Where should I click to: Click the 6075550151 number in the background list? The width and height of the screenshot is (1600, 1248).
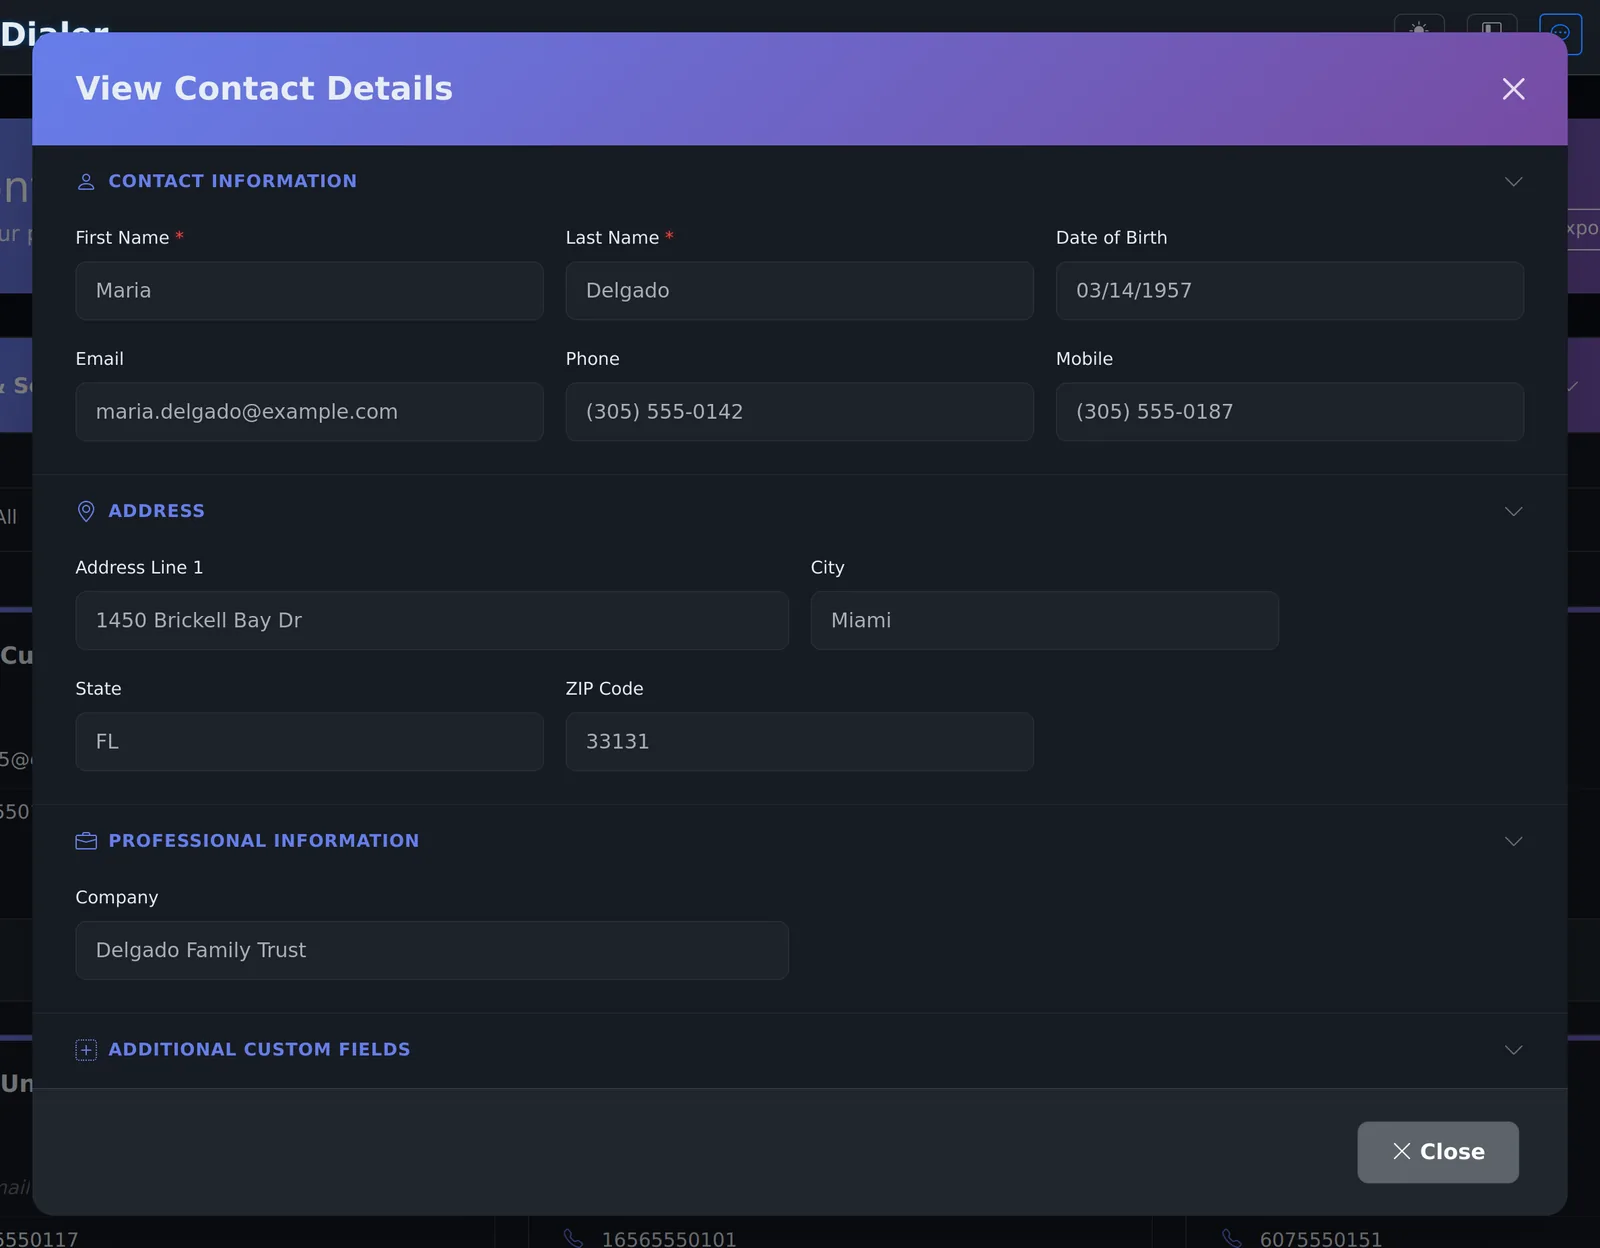click(x=1321, y=1239)
